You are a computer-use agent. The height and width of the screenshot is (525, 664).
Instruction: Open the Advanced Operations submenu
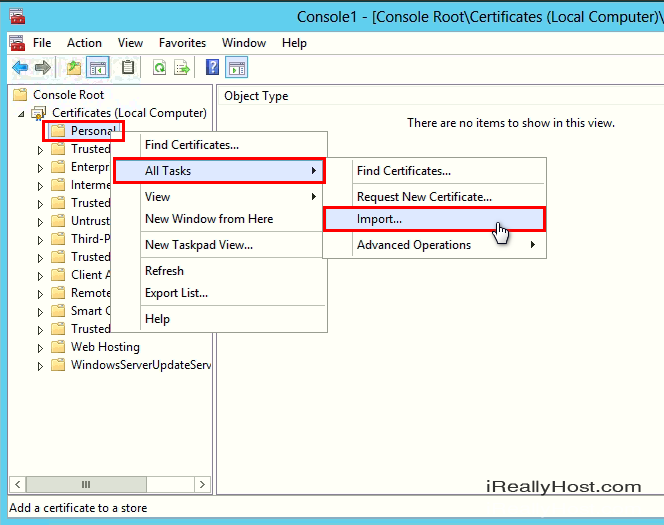(x=434, y=245)
